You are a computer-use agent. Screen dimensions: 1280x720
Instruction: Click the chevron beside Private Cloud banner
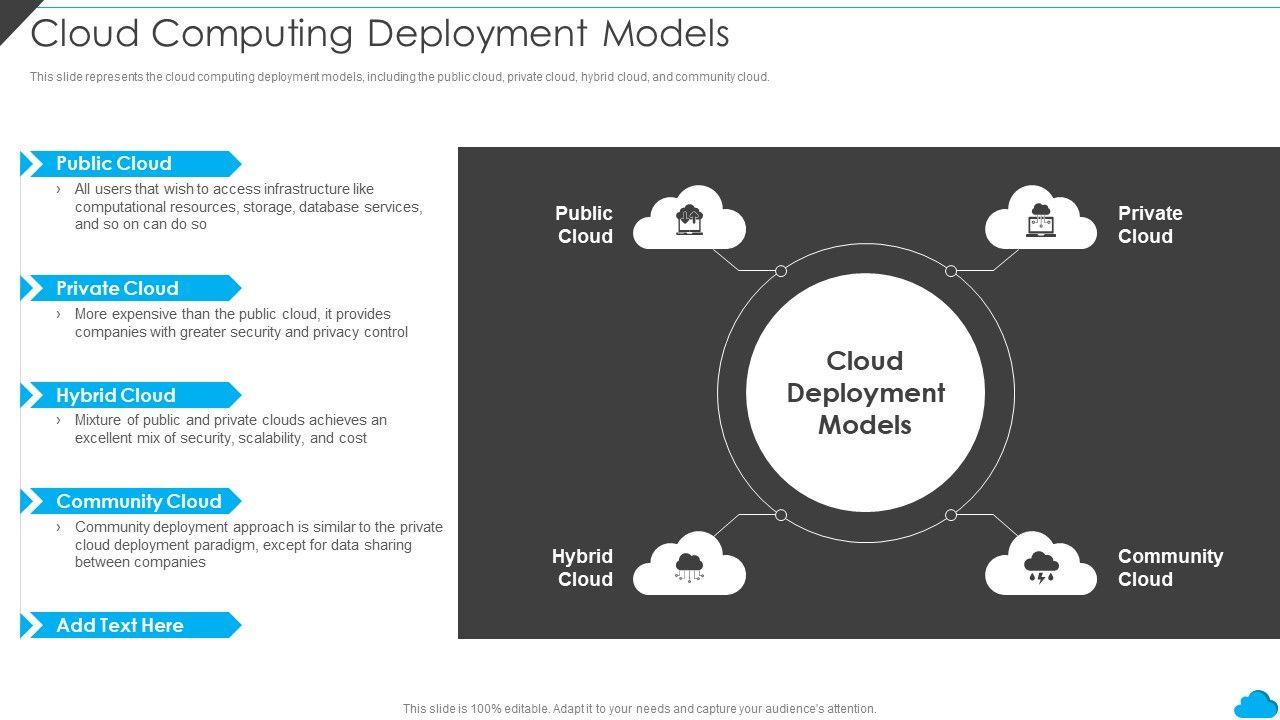pyautogui.click(x=32, y=289)
